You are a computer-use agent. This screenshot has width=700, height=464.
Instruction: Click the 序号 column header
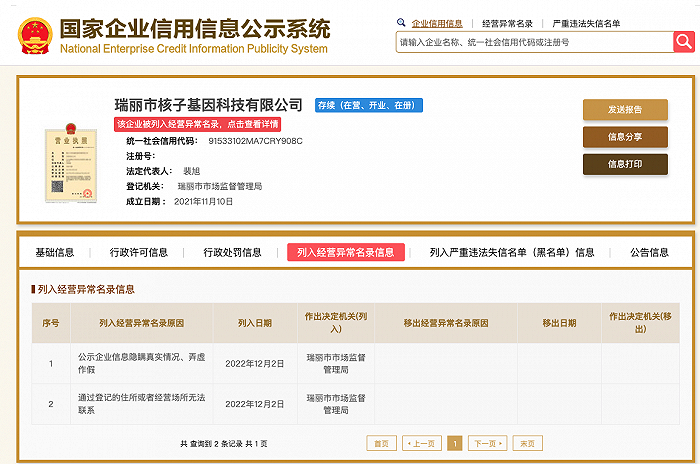click(x=50, y=323)
